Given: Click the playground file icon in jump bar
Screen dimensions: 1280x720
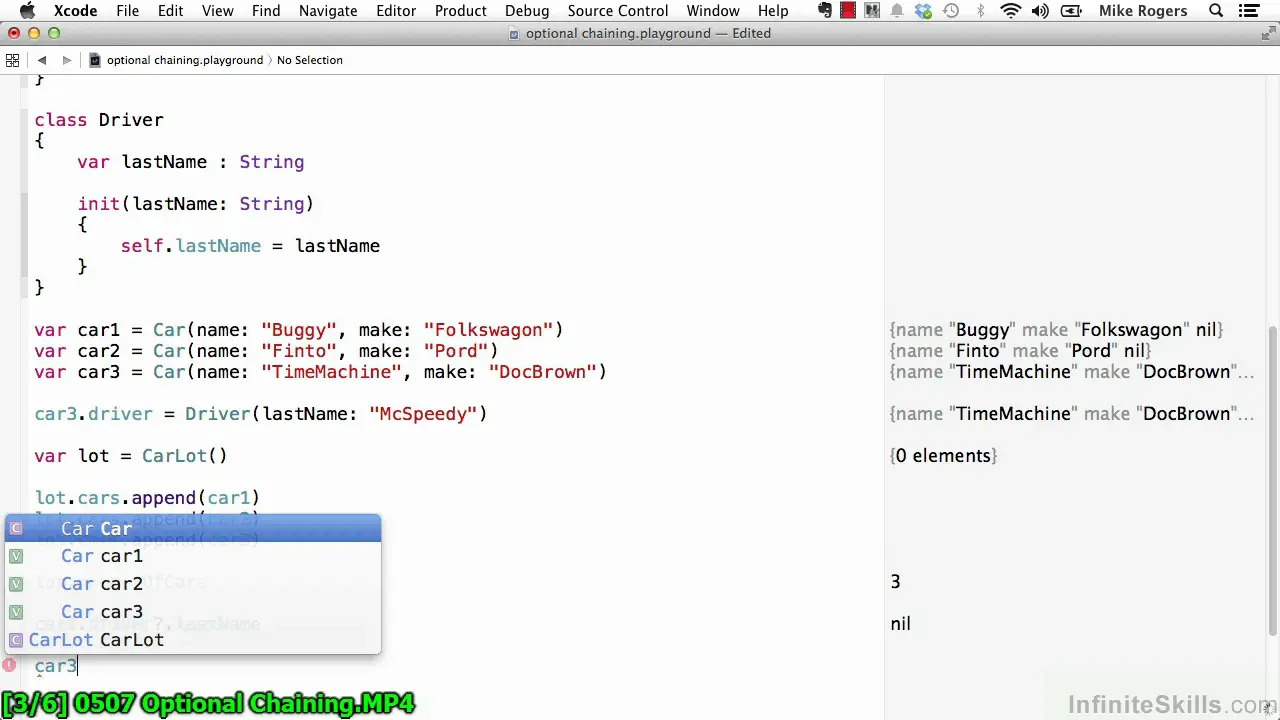Looking at the screenshot, I should click(x=95, y=60).
